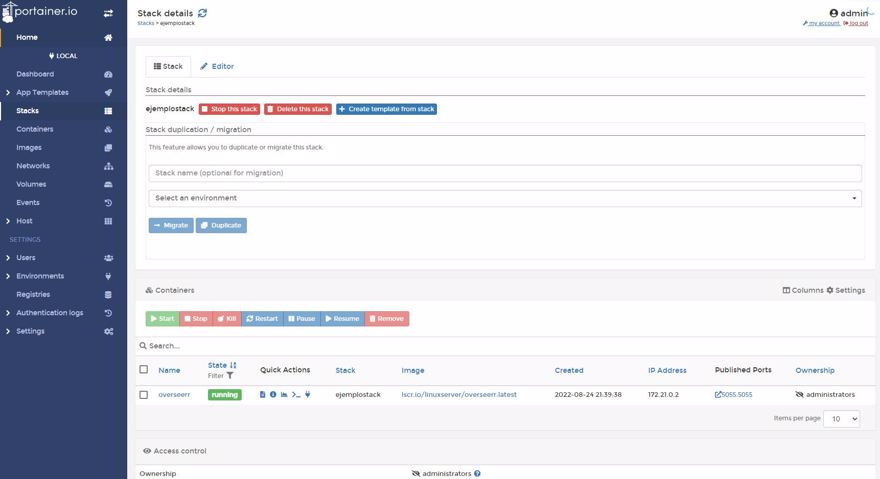Open overseerr console quick action icon
Image resolution: width=880 pixels, height=479 pixels.
296,395
